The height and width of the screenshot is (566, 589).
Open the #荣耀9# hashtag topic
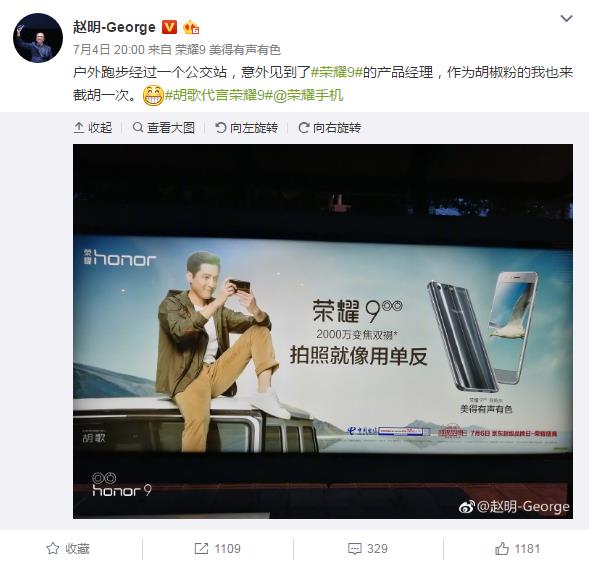pyautogui.click(x=337, y=72)
